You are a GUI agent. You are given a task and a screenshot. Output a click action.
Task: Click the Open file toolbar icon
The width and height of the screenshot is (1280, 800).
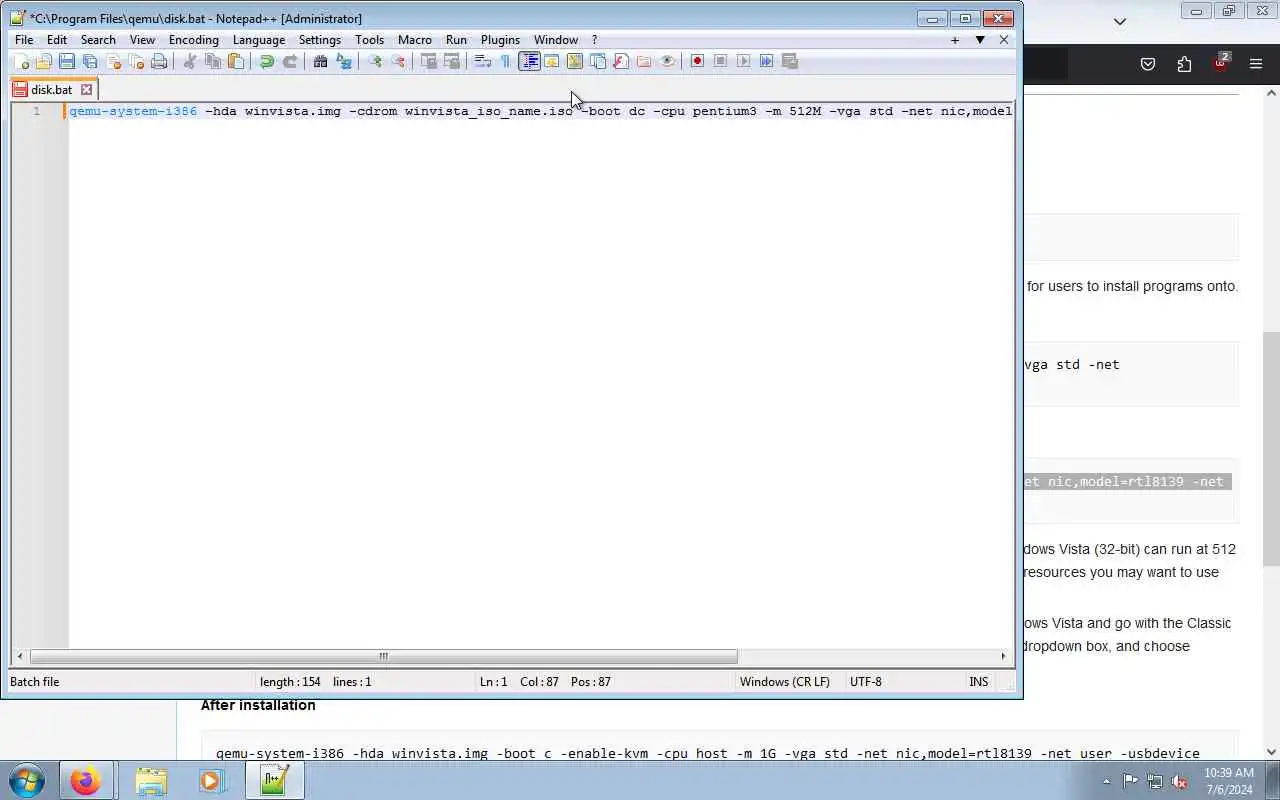pos(44,61)
